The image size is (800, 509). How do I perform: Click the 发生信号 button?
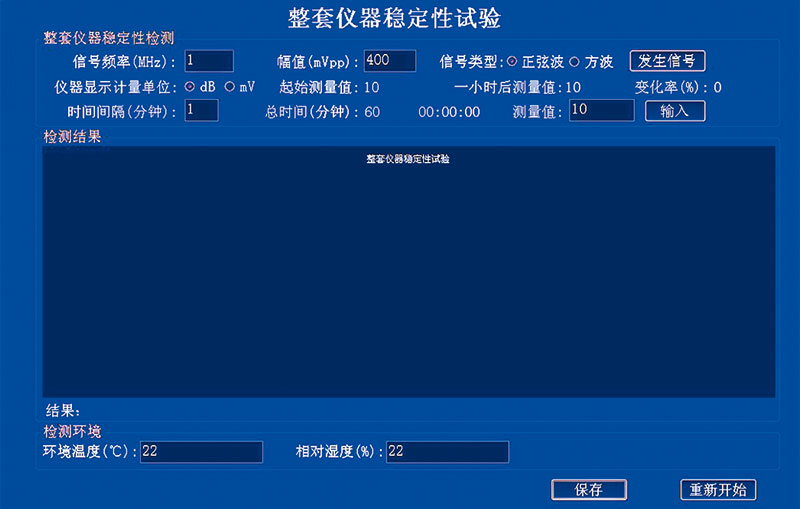[x=667, y=61]
